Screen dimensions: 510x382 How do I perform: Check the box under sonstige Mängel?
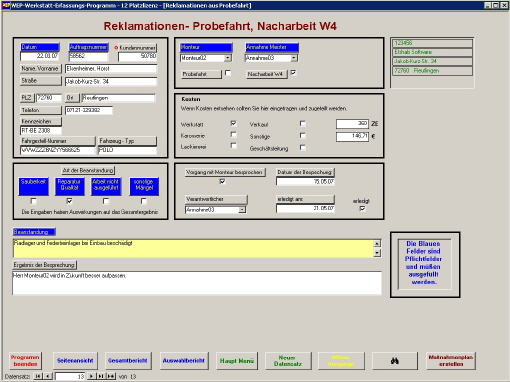pos(144,201)
